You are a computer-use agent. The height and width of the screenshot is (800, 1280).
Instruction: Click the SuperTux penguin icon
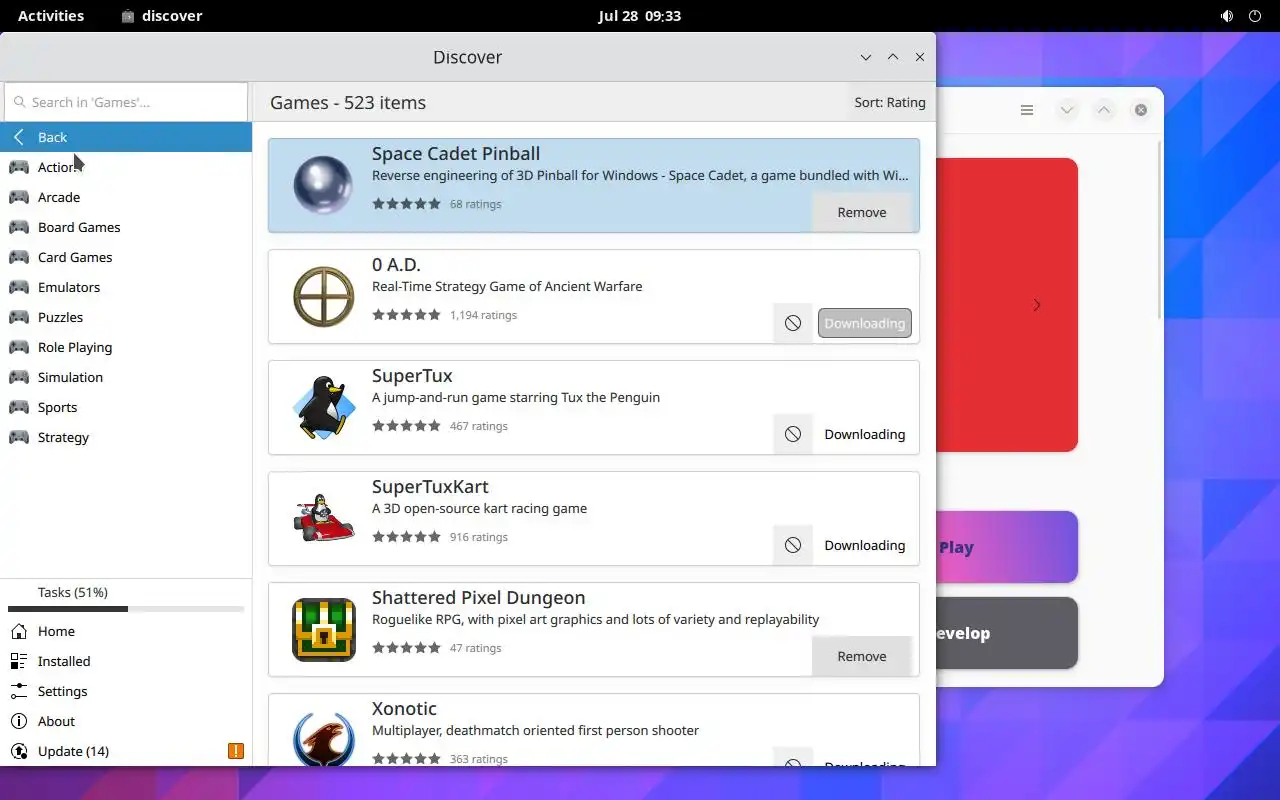323,407
